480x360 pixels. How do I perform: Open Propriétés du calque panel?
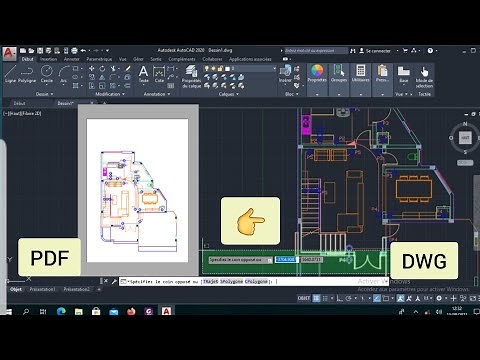click(191, 77)
